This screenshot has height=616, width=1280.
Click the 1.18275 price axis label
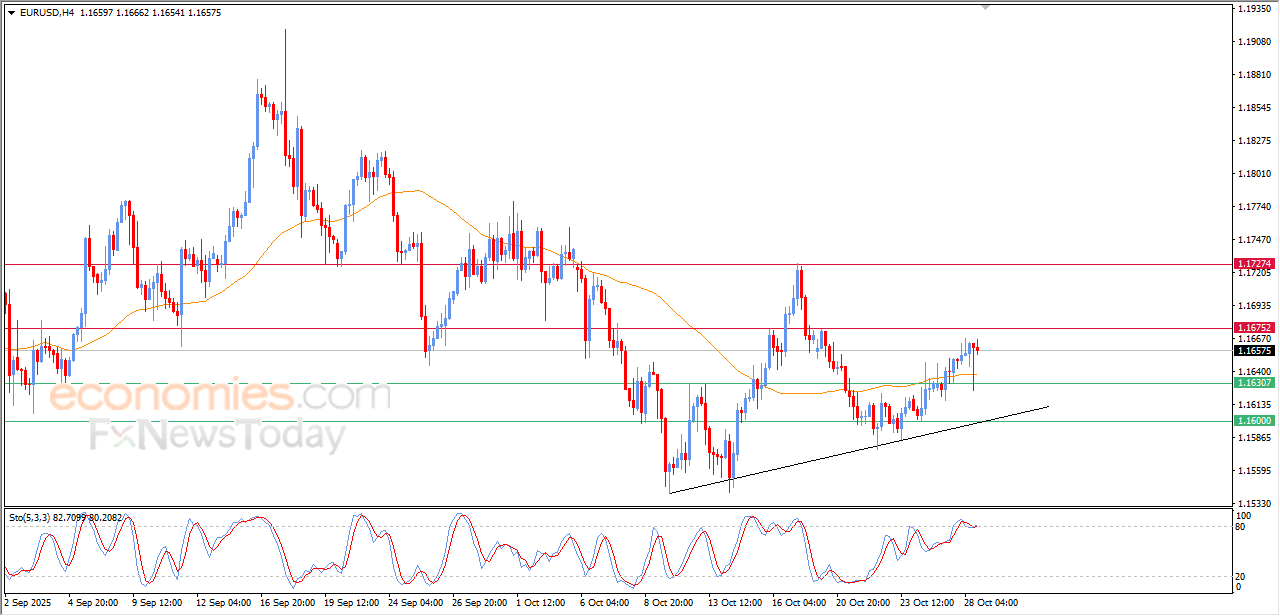(1254, 141)
